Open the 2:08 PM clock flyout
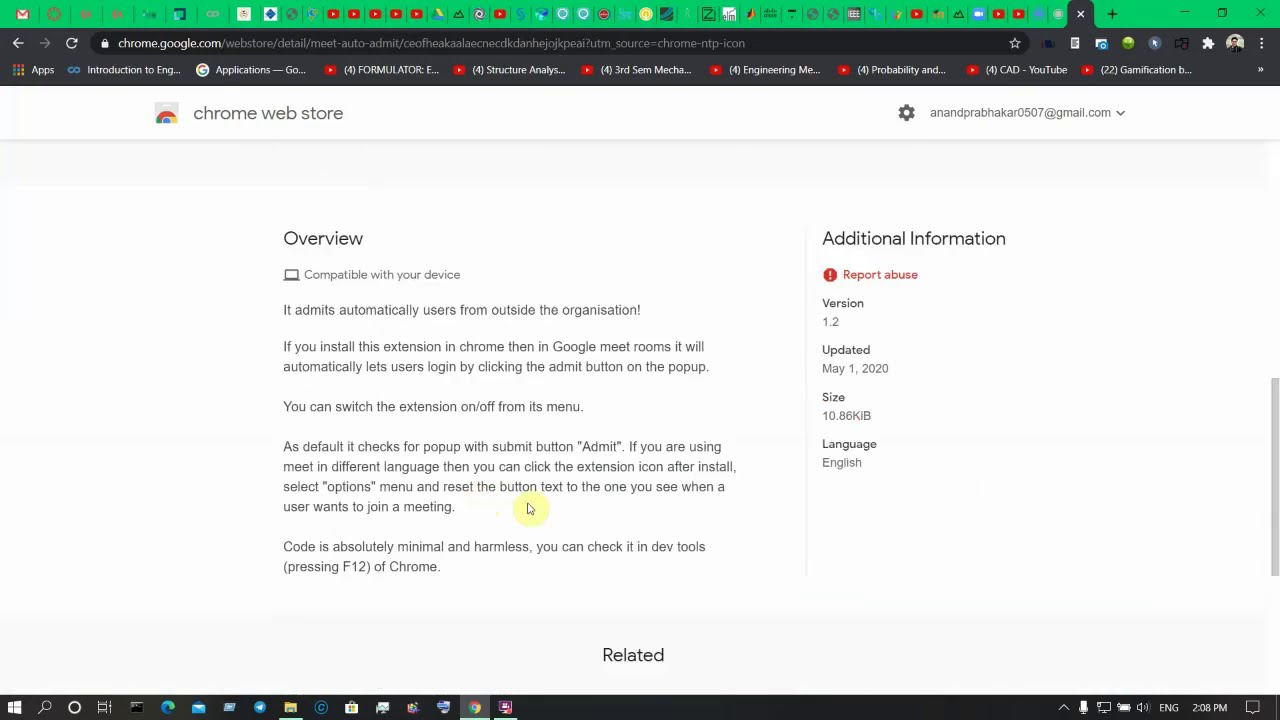This screenshot has height=720, width=1280. [x=1209, y=707]
